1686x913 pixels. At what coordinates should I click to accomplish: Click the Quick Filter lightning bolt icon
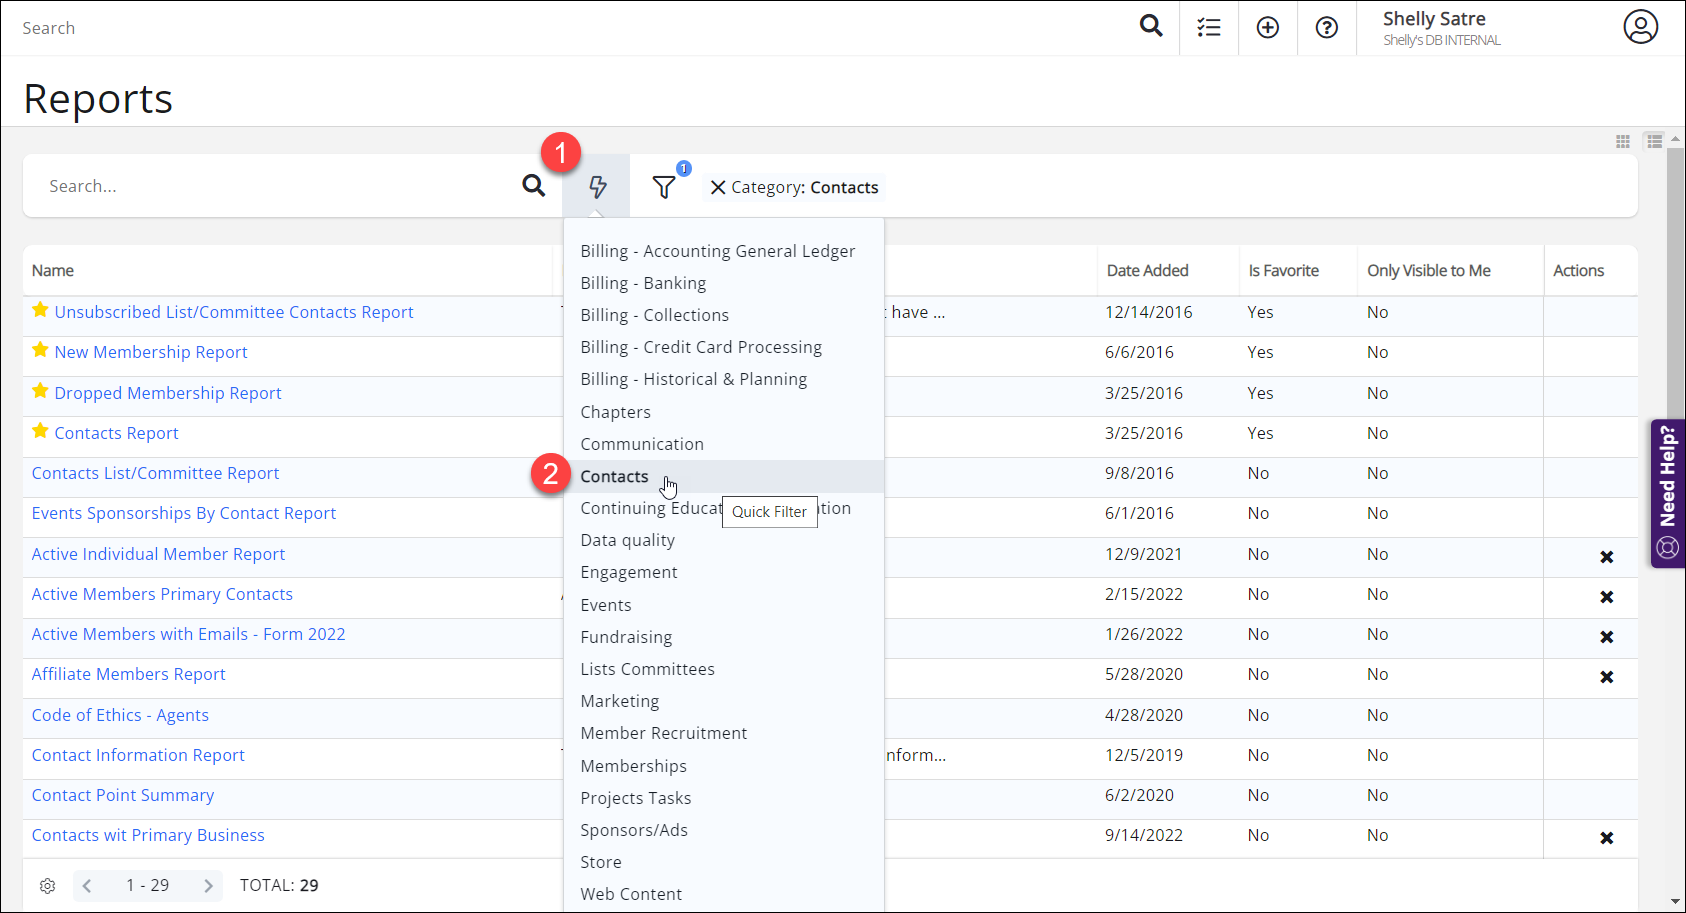tap(596, 186)
